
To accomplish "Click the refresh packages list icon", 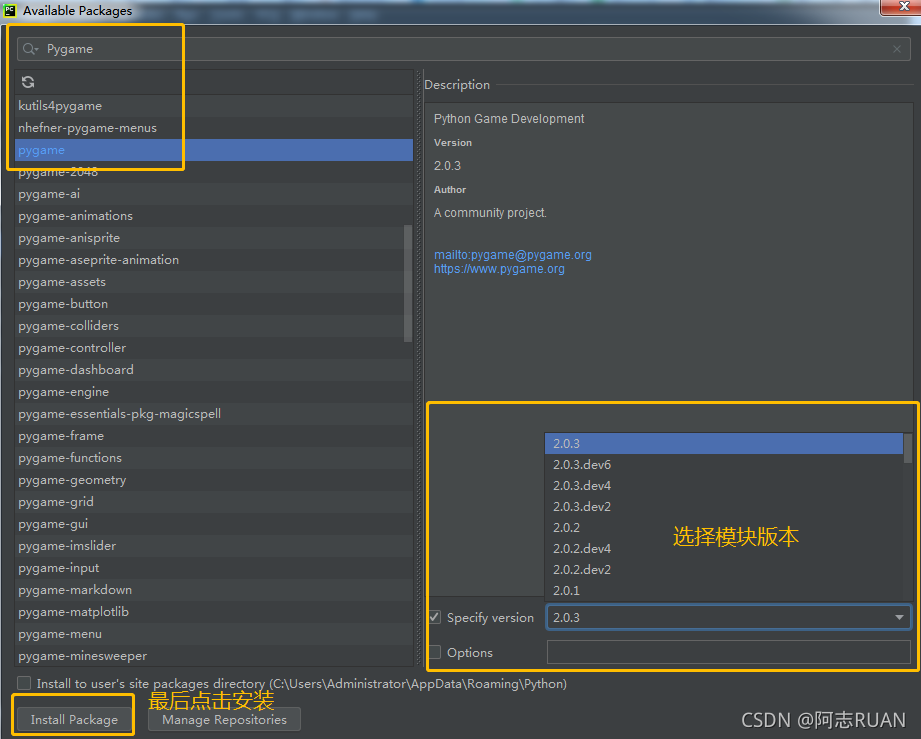I will point(28,82).
